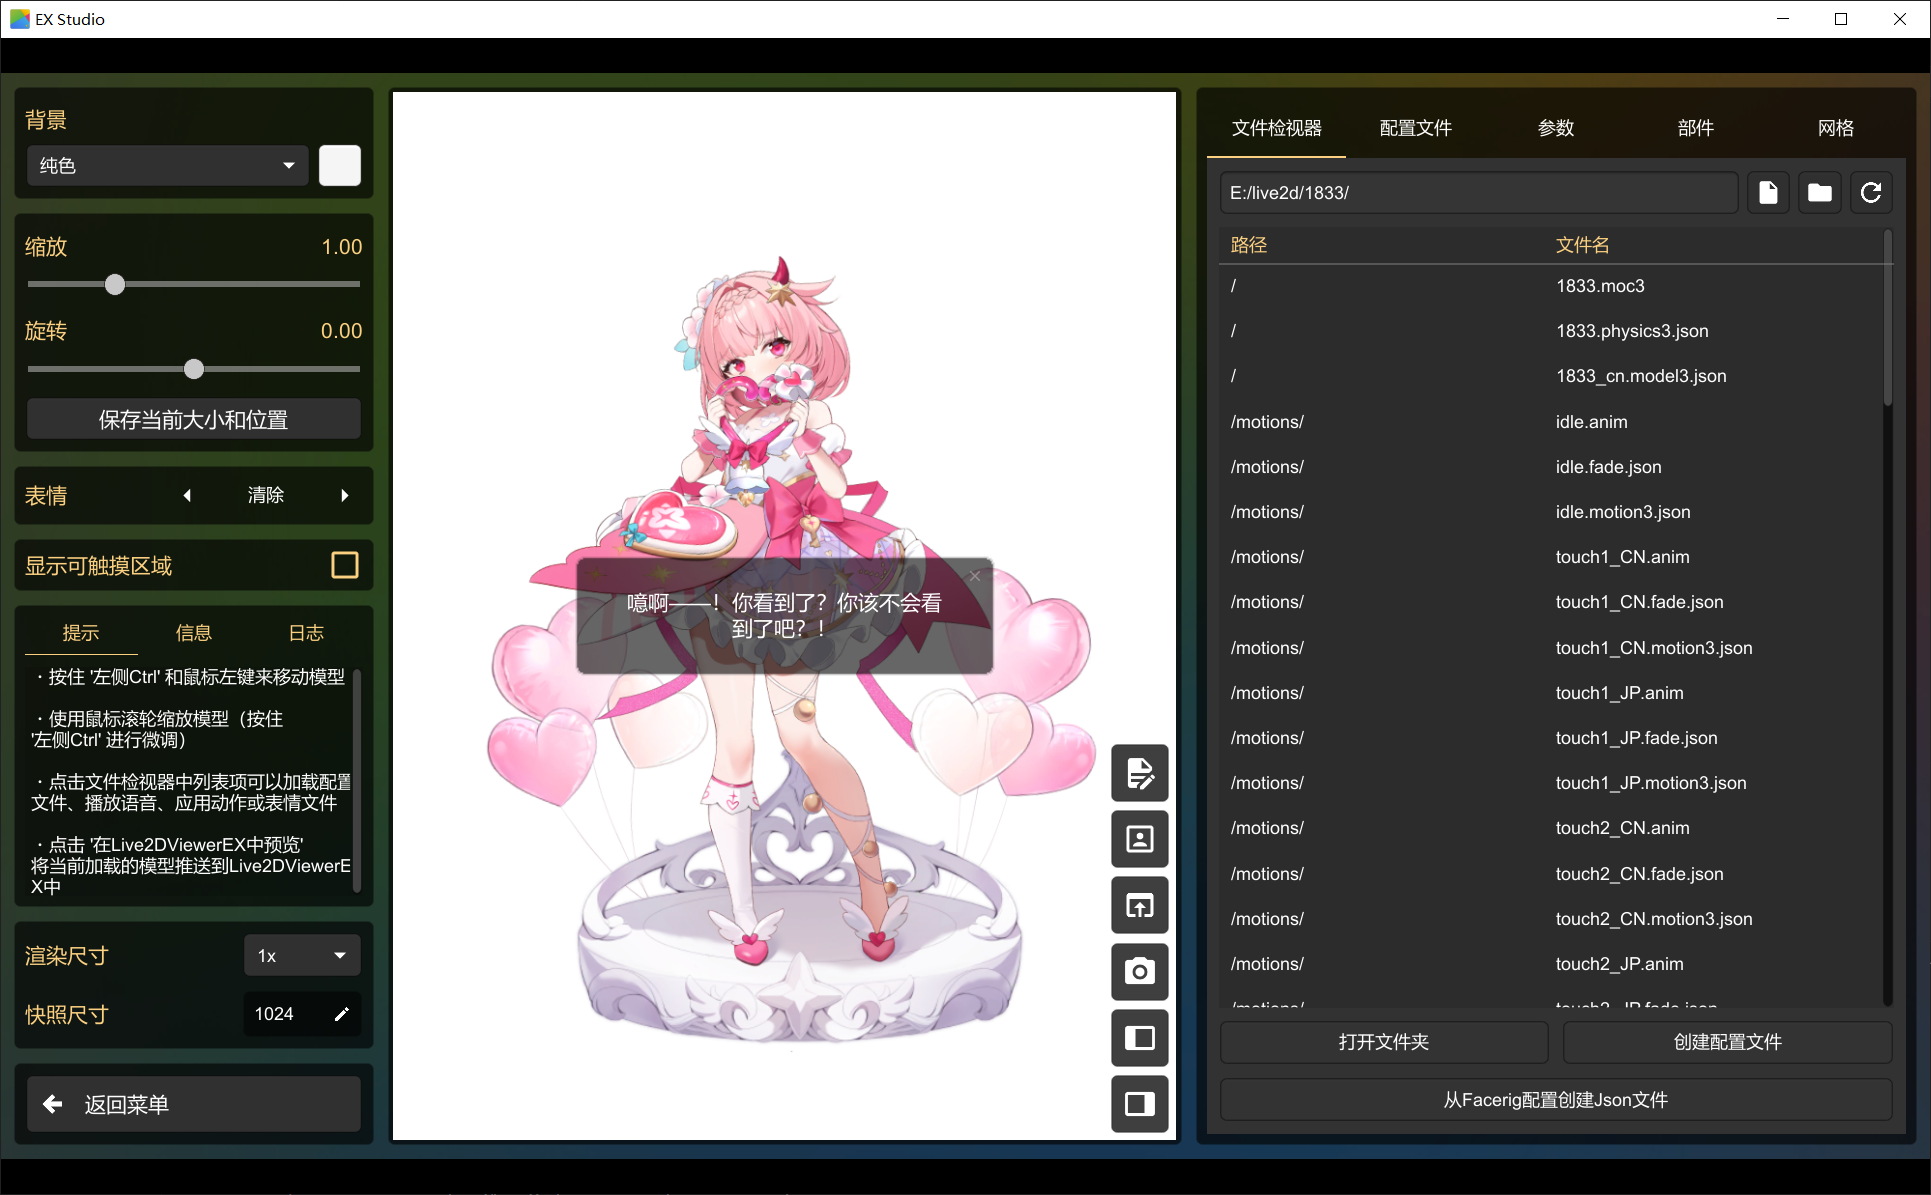
Task: Click the 创建配置文件 button
Action: coord(1727,1042)
